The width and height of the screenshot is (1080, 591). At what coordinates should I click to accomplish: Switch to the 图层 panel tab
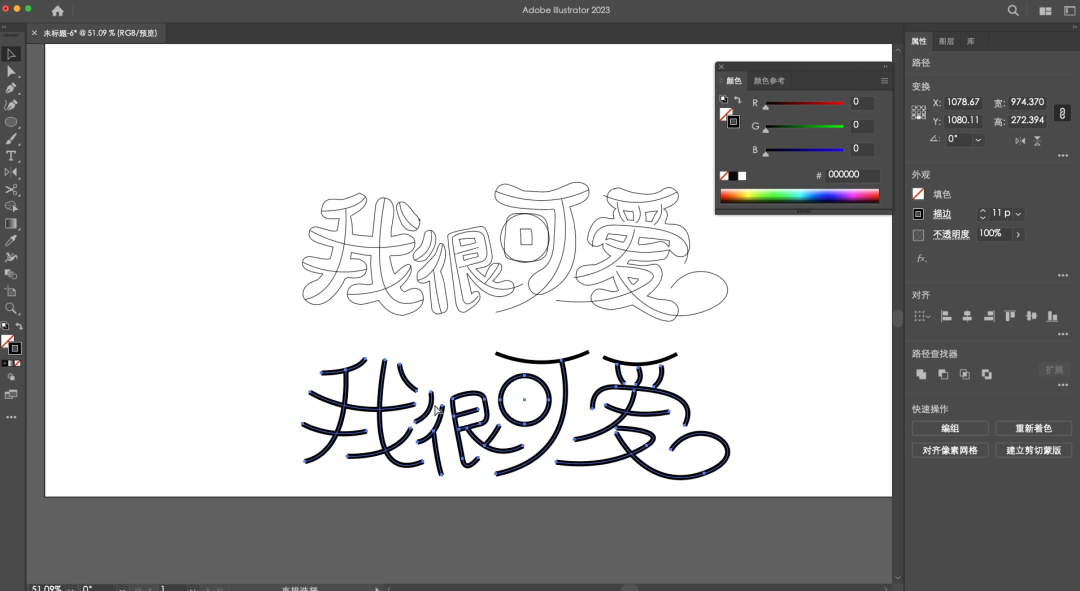[946, 41]
